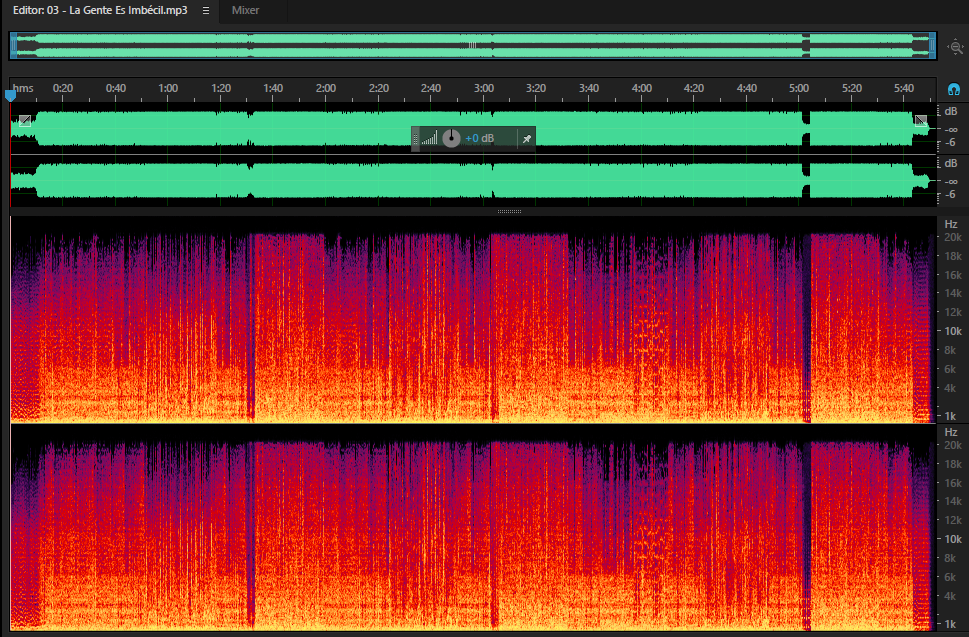Click 1:40 on the time ruler

point(273,88)
